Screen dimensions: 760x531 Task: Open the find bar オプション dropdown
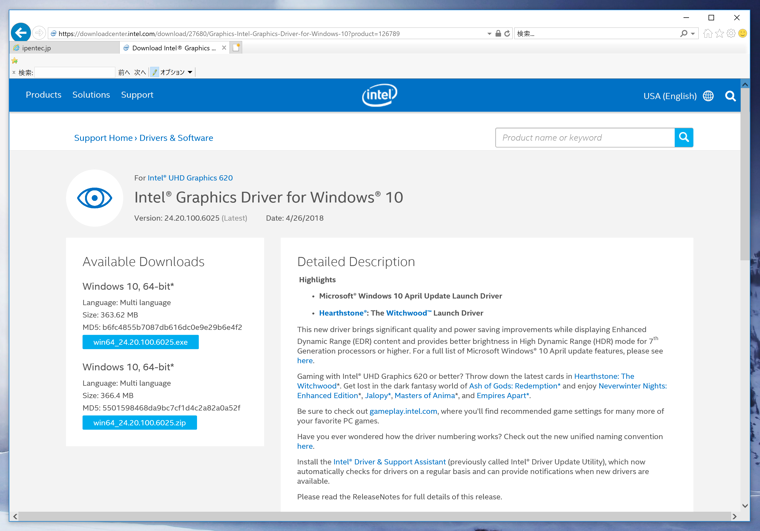(x=176, y=72)
